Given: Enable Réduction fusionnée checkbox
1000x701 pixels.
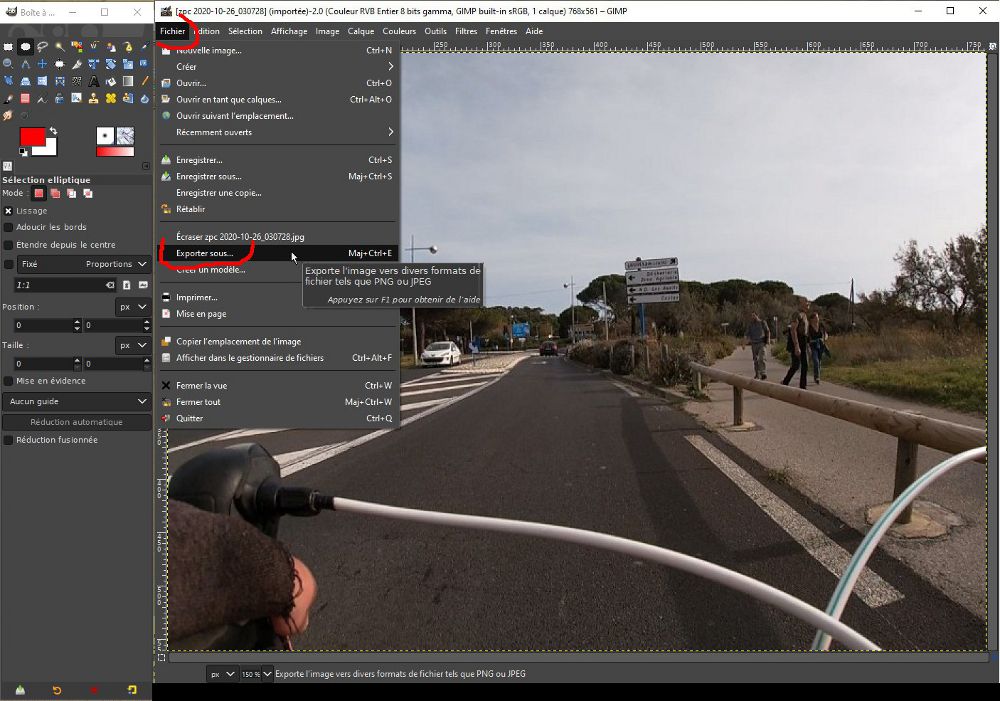Looking at the screenshot, I should [8, 440].
